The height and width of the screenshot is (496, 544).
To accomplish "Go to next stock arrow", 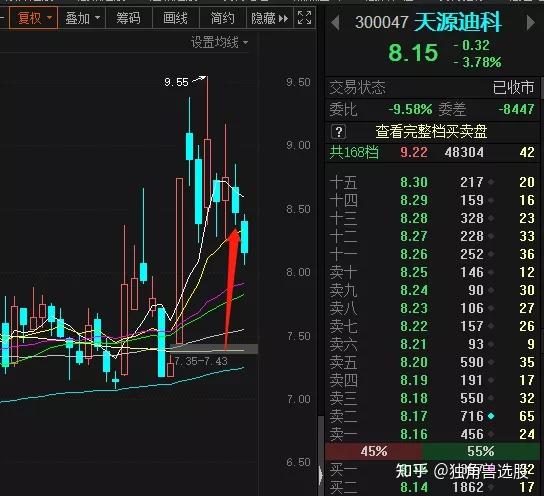I will coord(530,23).
